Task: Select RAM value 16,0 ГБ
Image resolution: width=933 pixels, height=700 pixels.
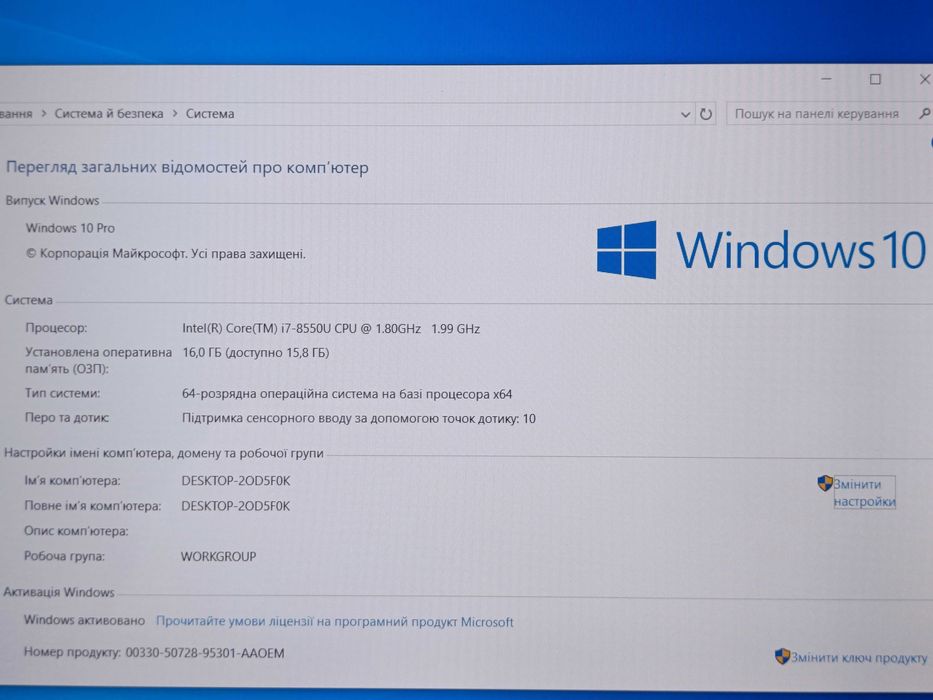Action: 256,352
